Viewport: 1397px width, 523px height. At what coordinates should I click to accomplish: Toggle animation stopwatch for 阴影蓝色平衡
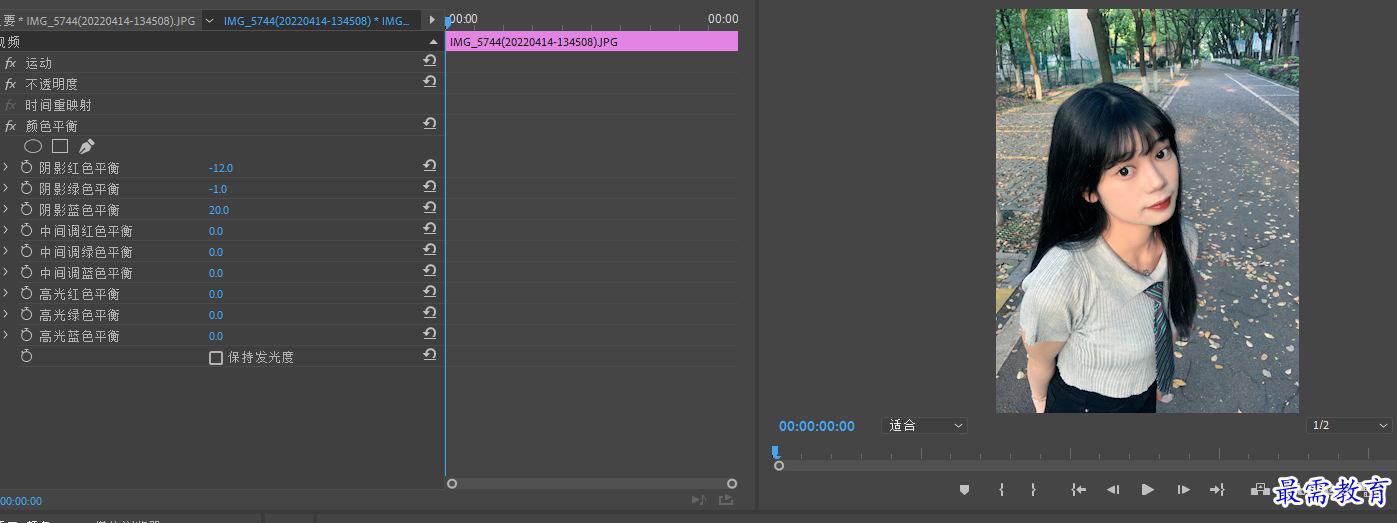pyautogui.click(x=27, y=210)
